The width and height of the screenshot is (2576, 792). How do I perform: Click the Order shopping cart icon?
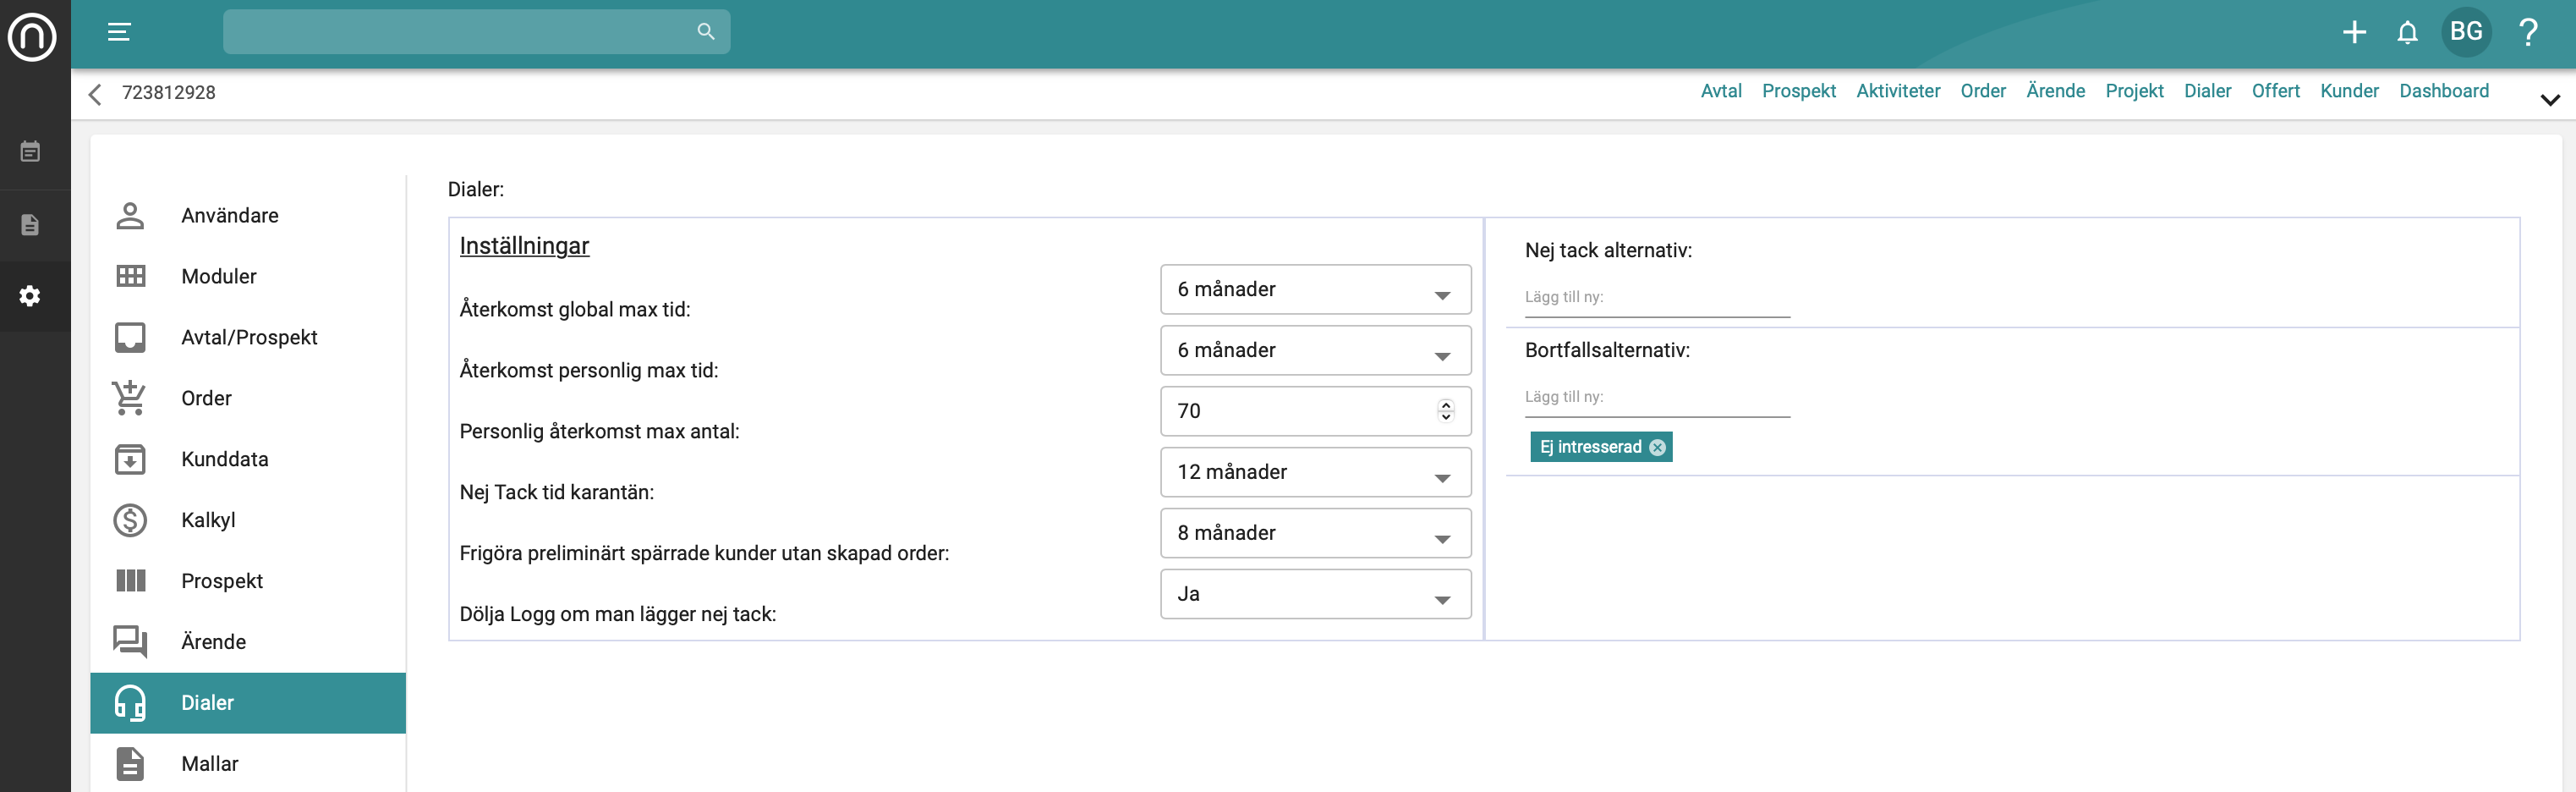coord(130,398)
